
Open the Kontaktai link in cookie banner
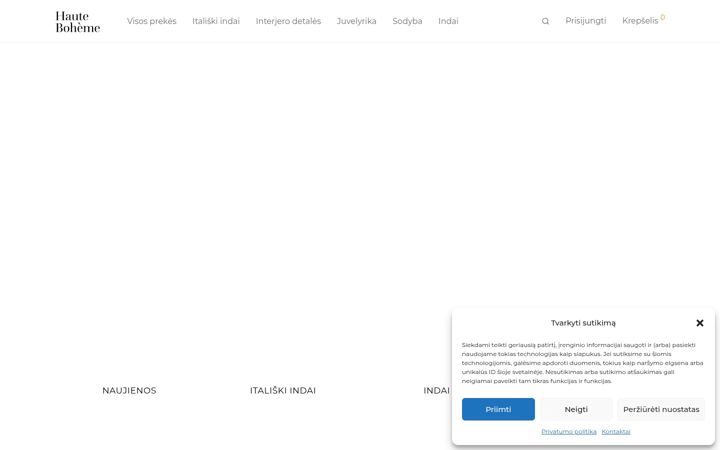point(616,432)
